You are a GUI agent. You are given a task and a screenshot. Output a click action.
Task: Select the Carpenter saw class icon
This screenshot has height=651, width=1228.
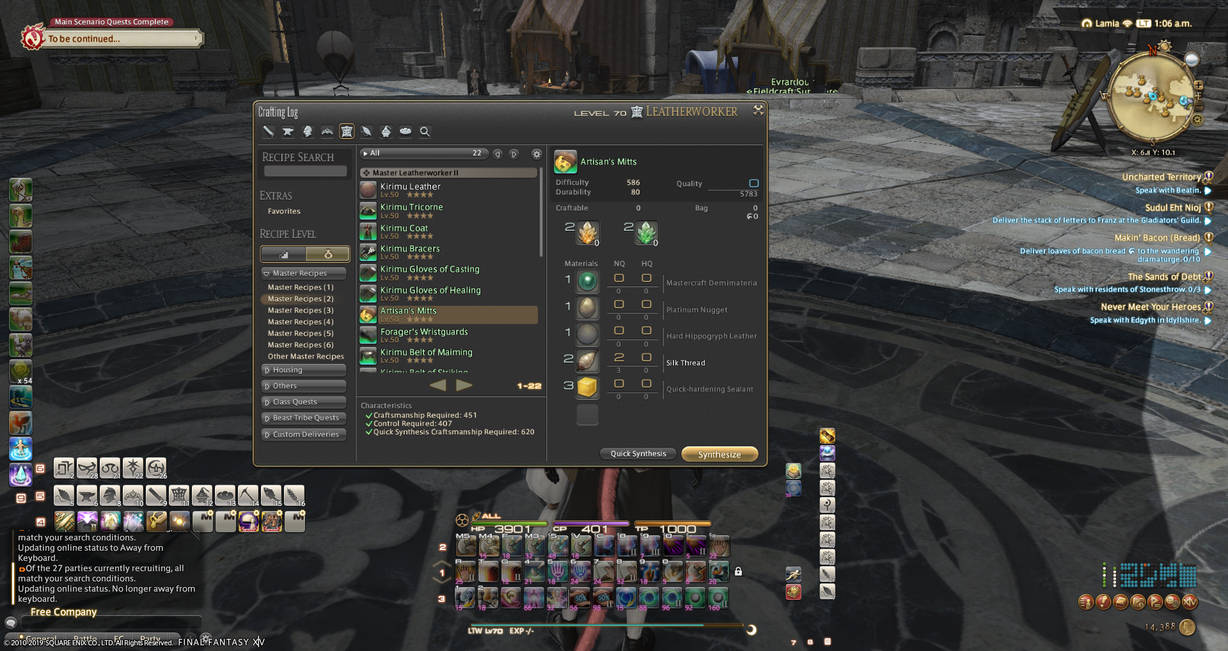click(268, 131)
